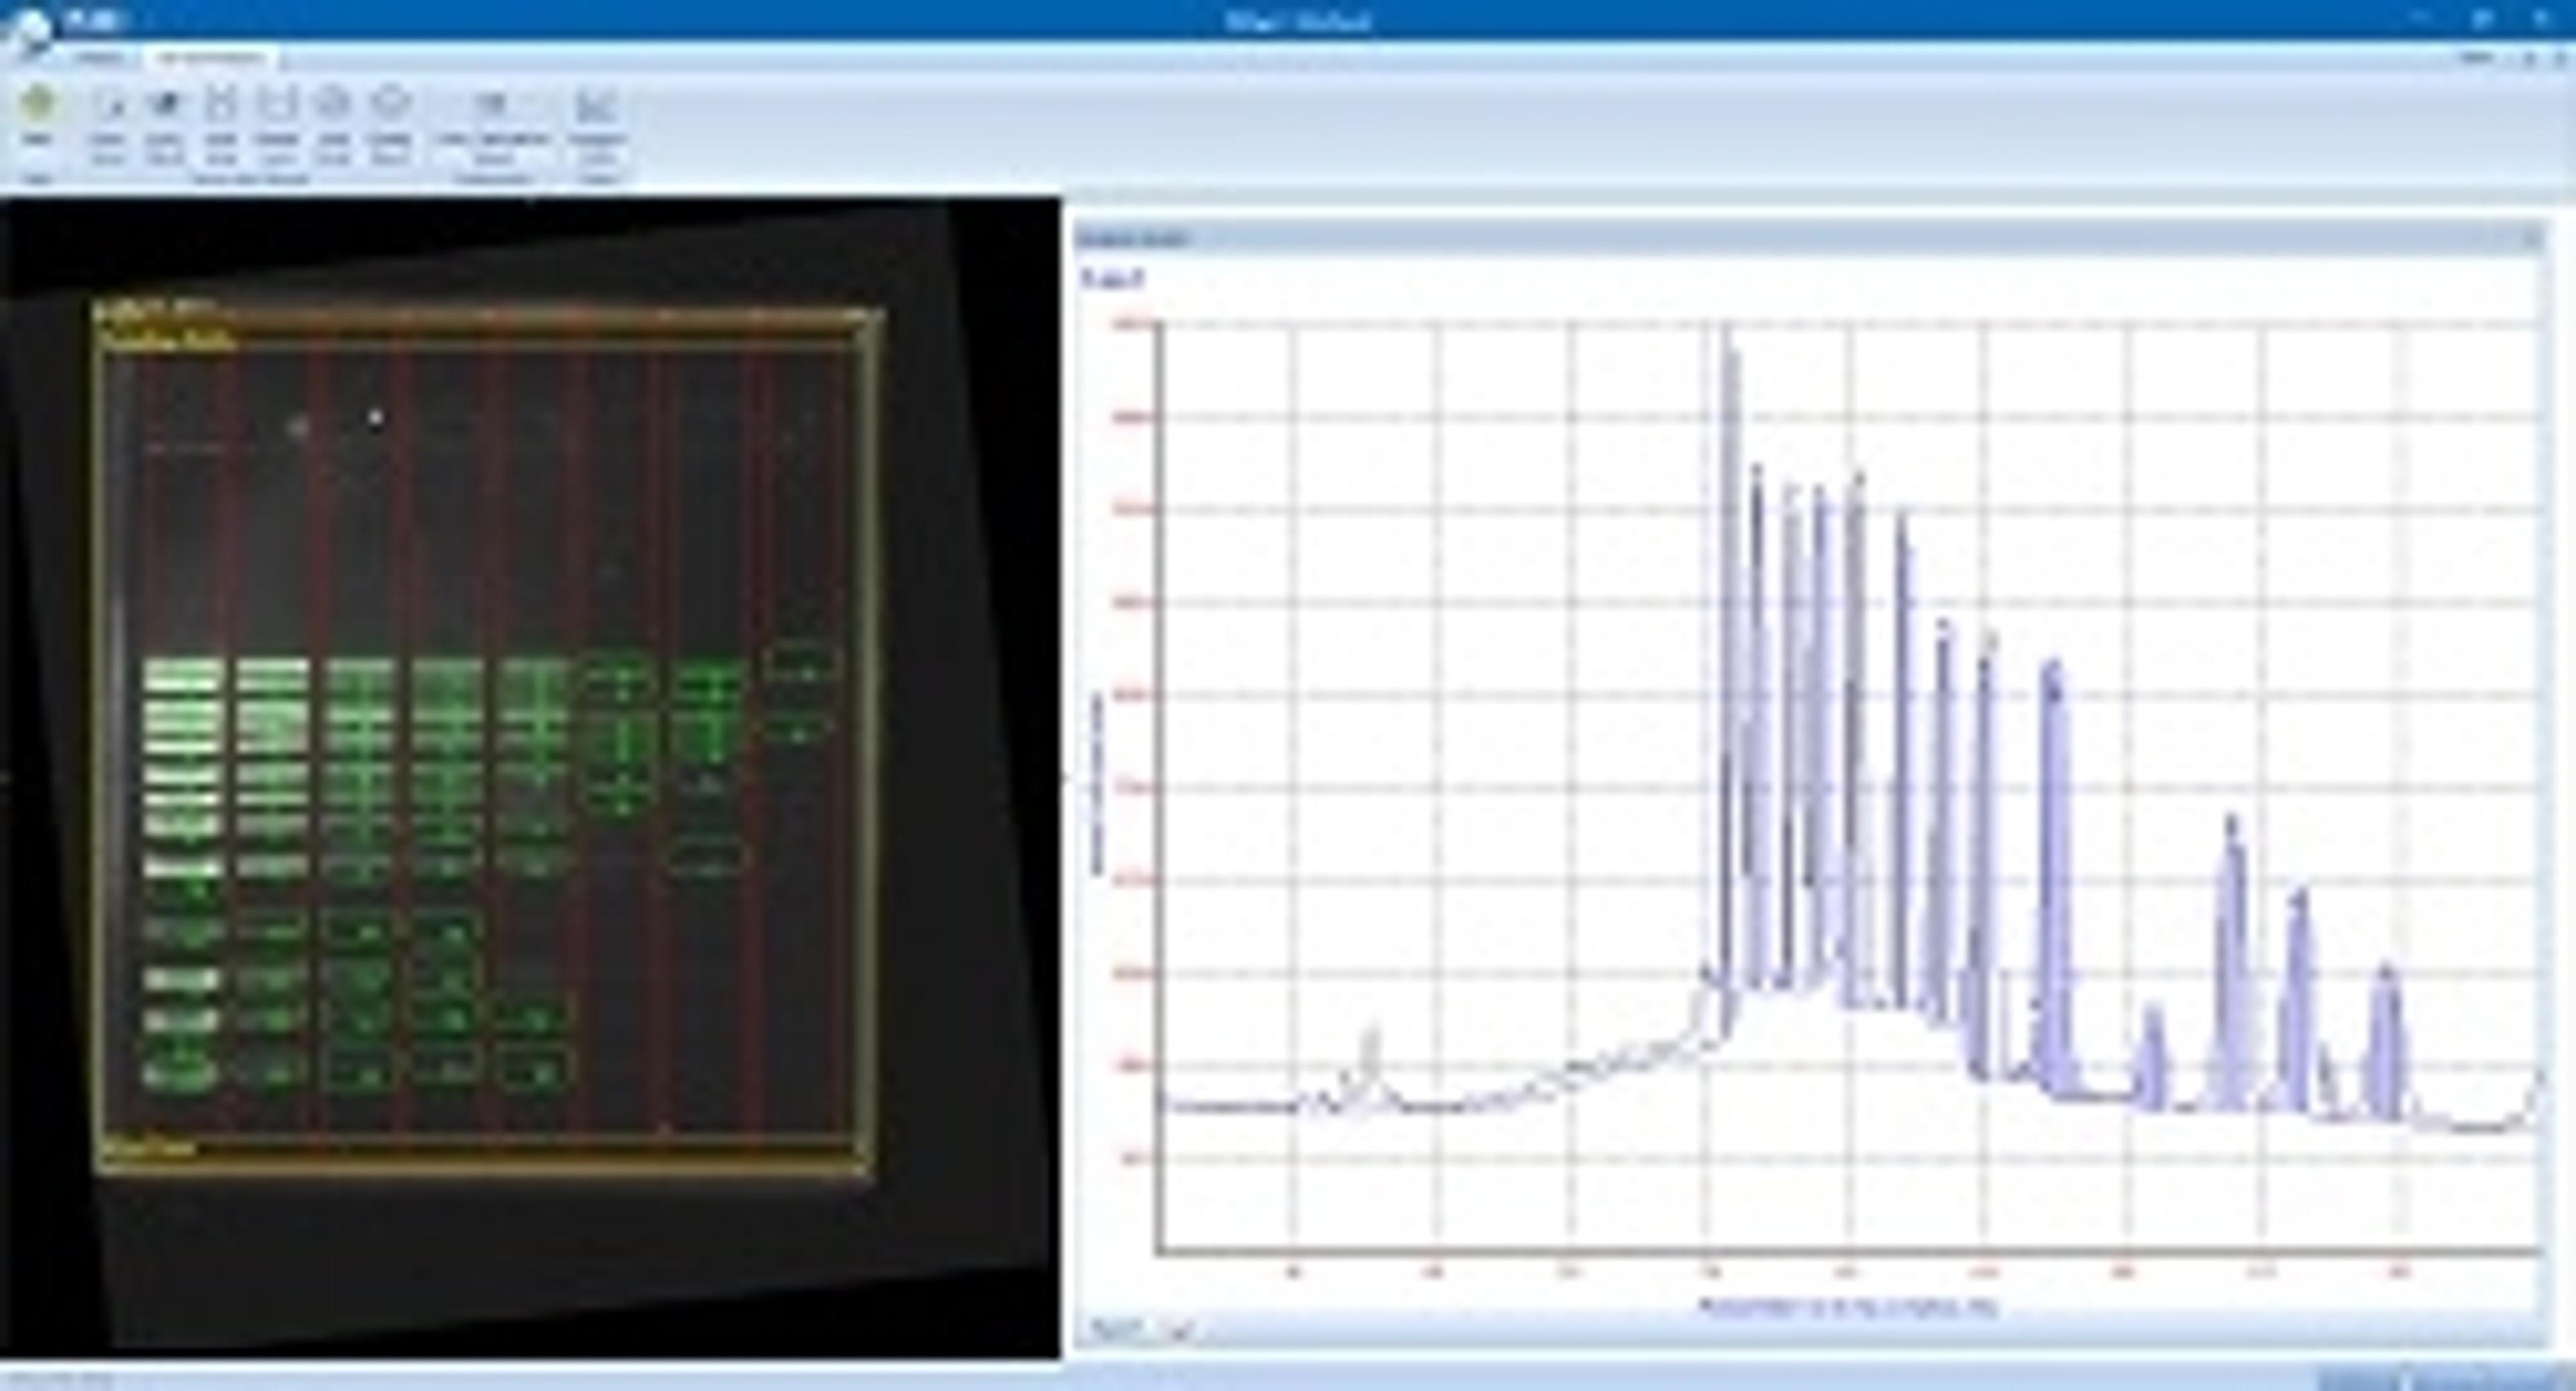Click the legend entry below the chart's x-axis
Viewport: 2576px width, 1391px height.
[1848, 1307]
